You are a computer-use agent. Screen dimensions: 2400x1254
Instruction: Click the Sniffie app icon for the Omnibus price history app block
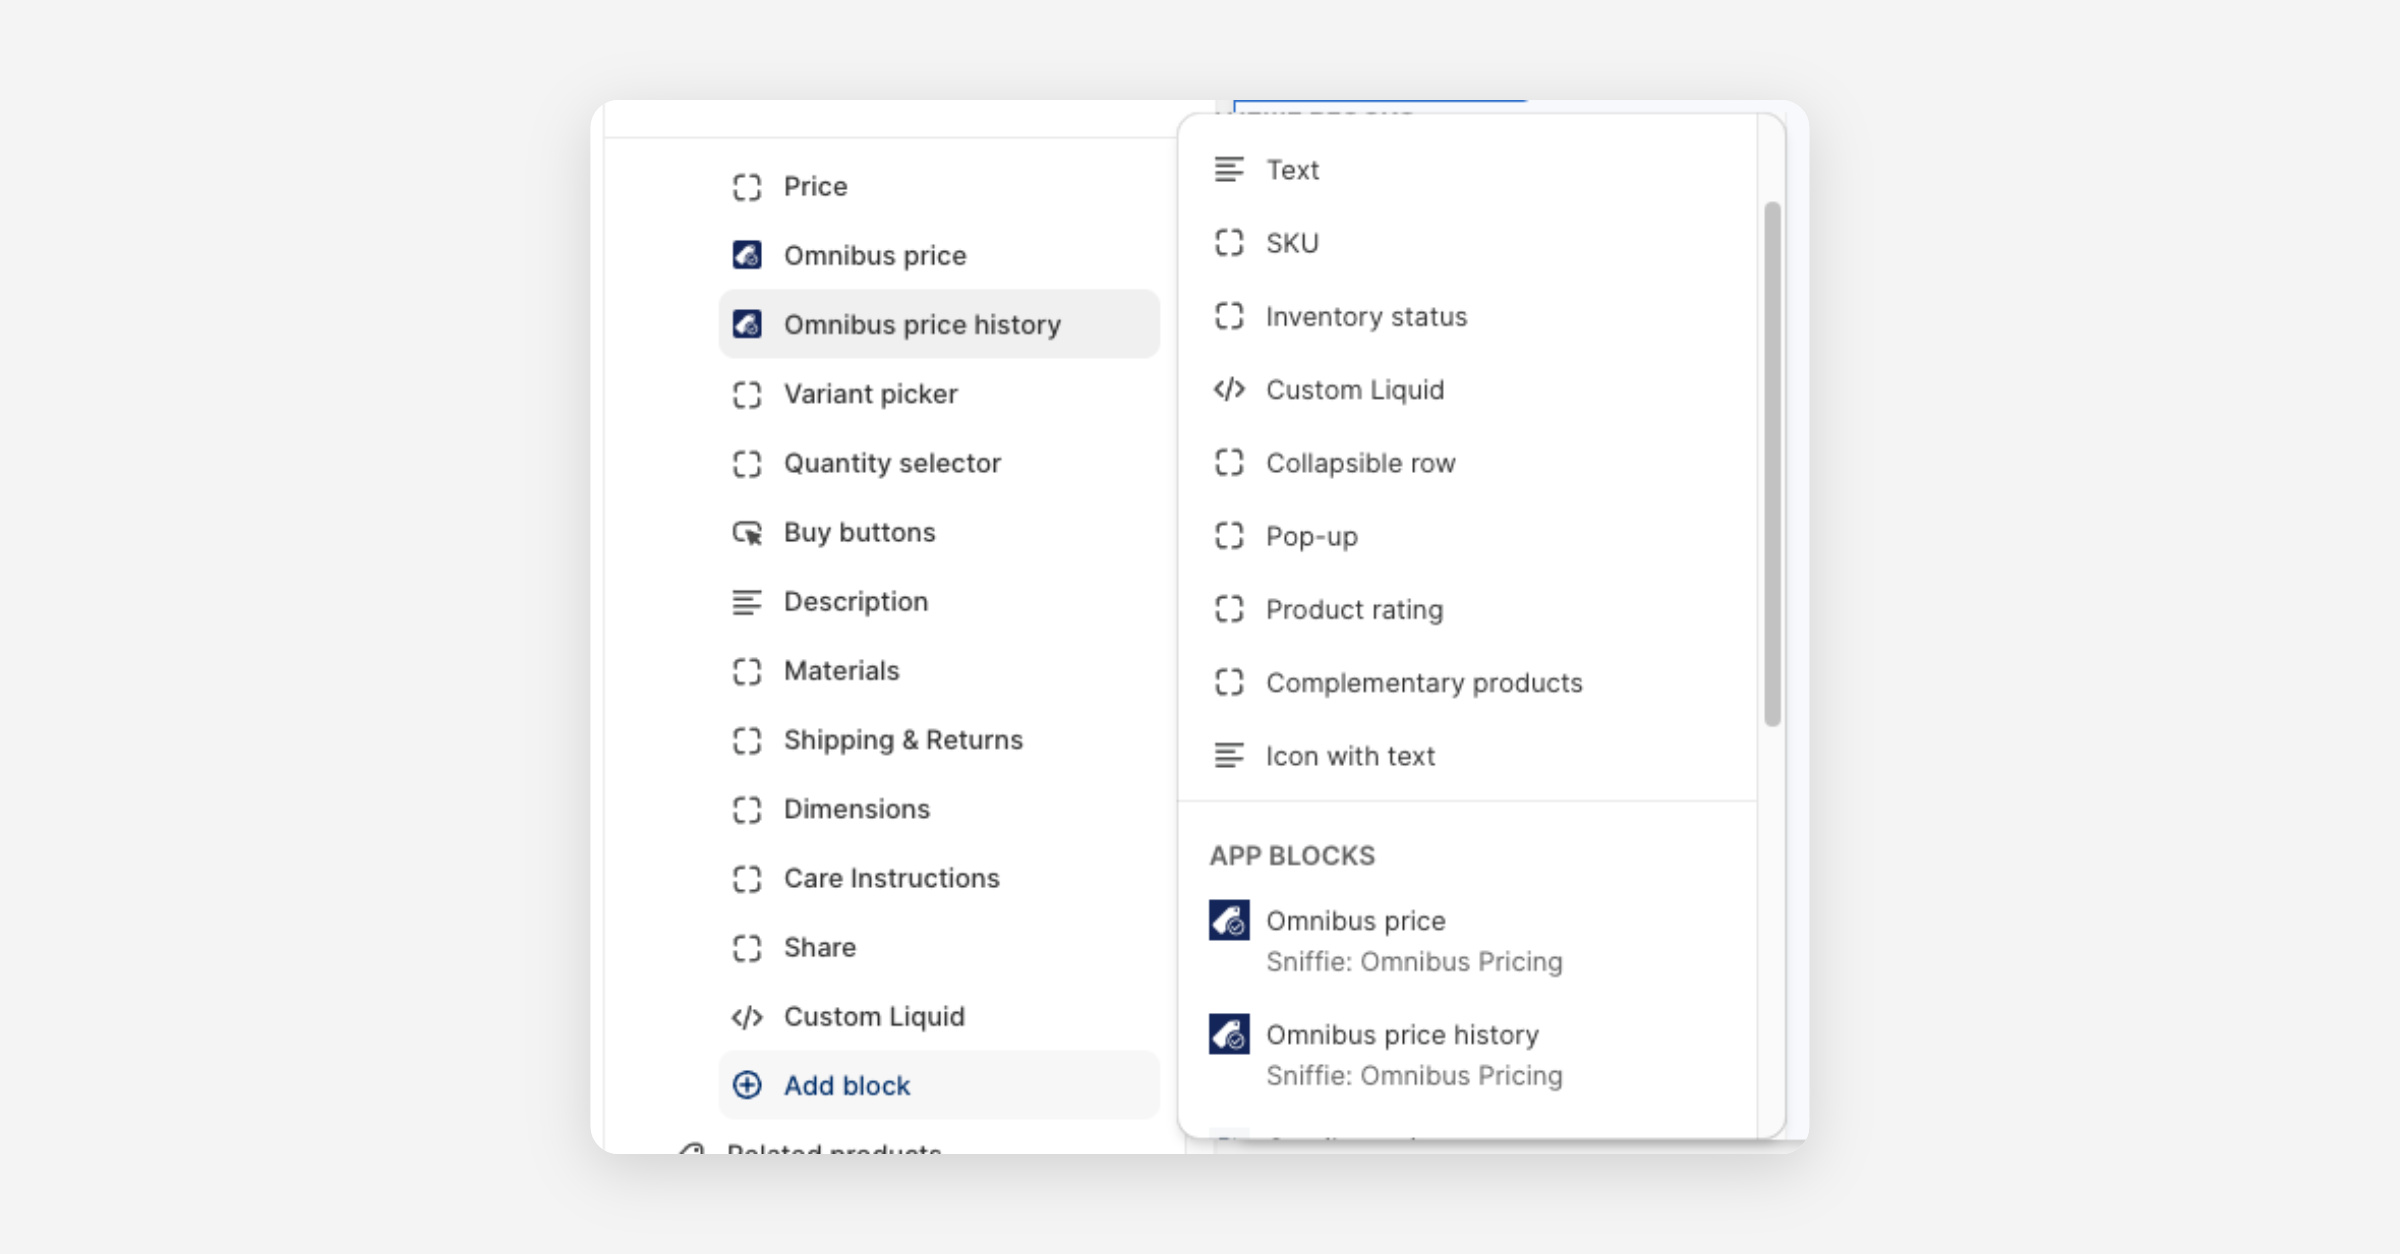tap(1229, 1034)
